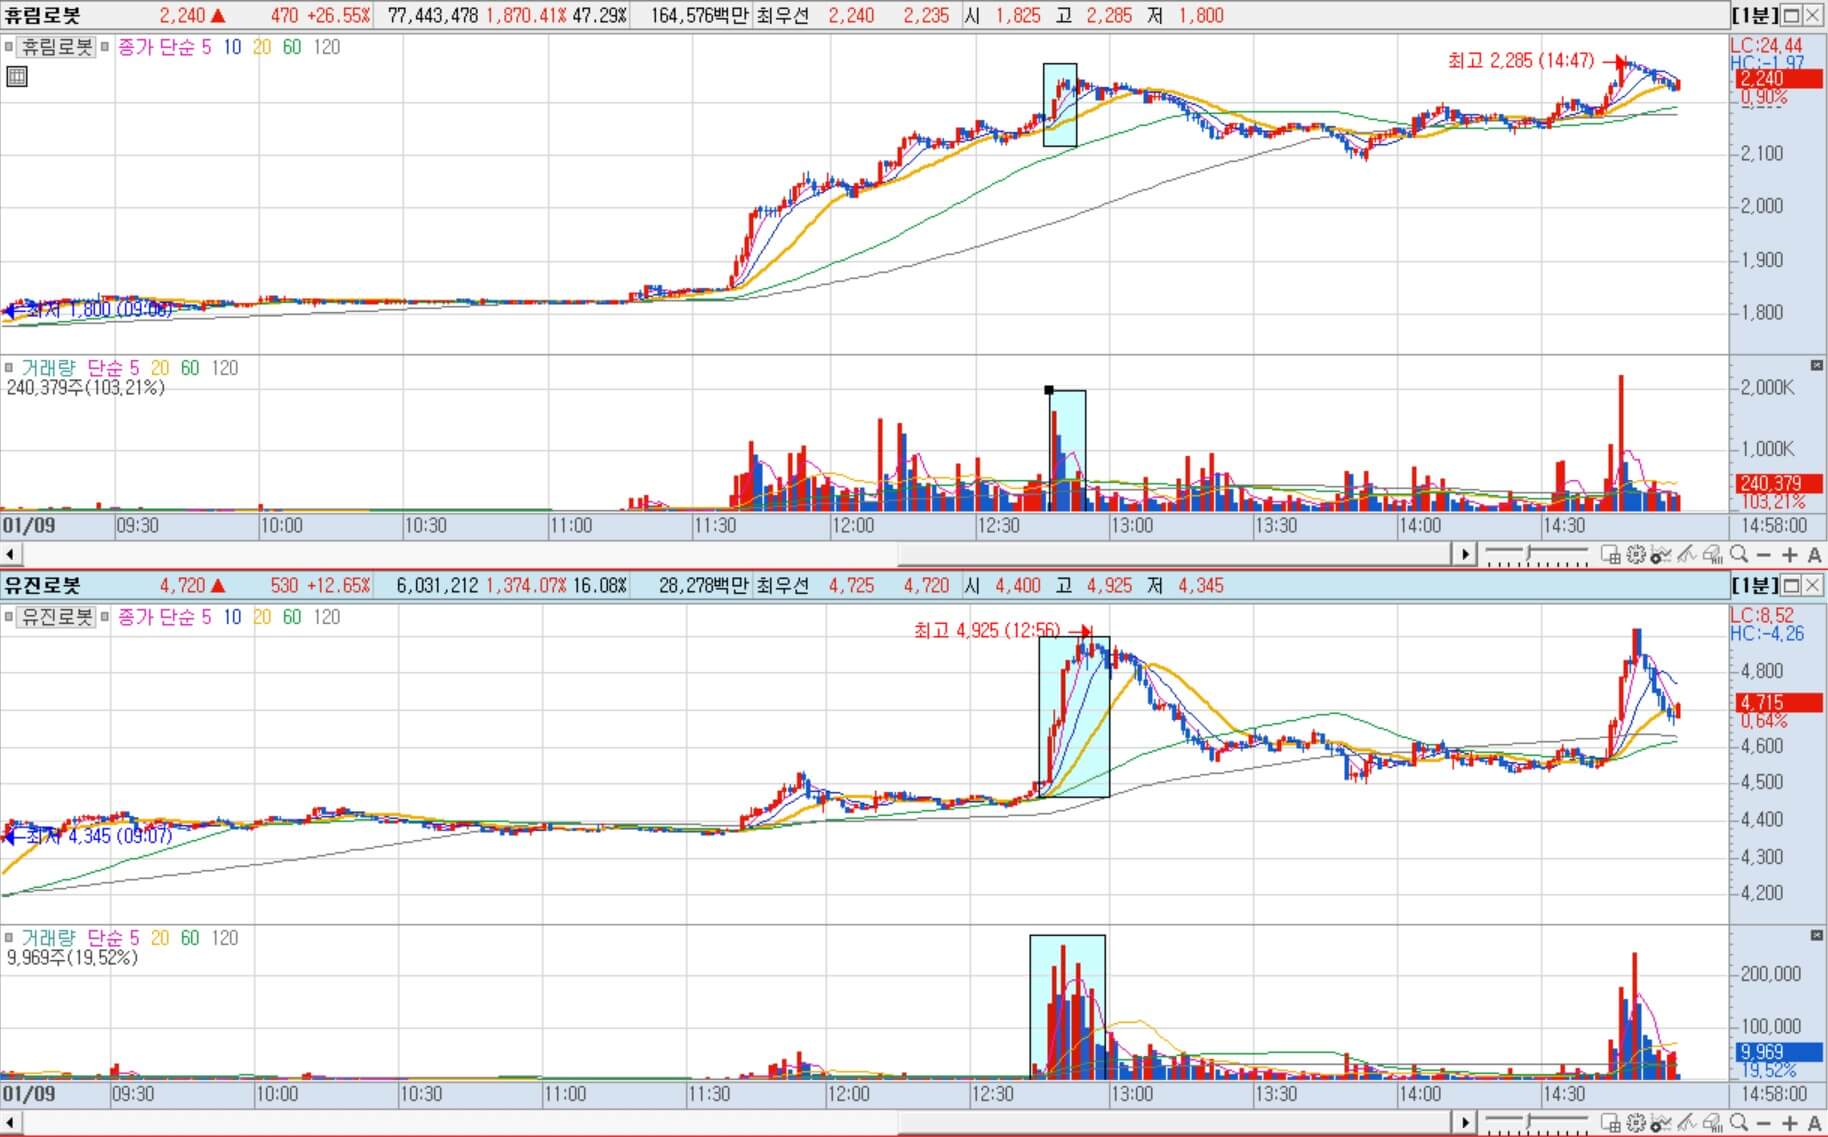Click minus zoom-out icon in 유진로봇 toolbar
This screenshot has width=1828, height=1137.
1764,1123
